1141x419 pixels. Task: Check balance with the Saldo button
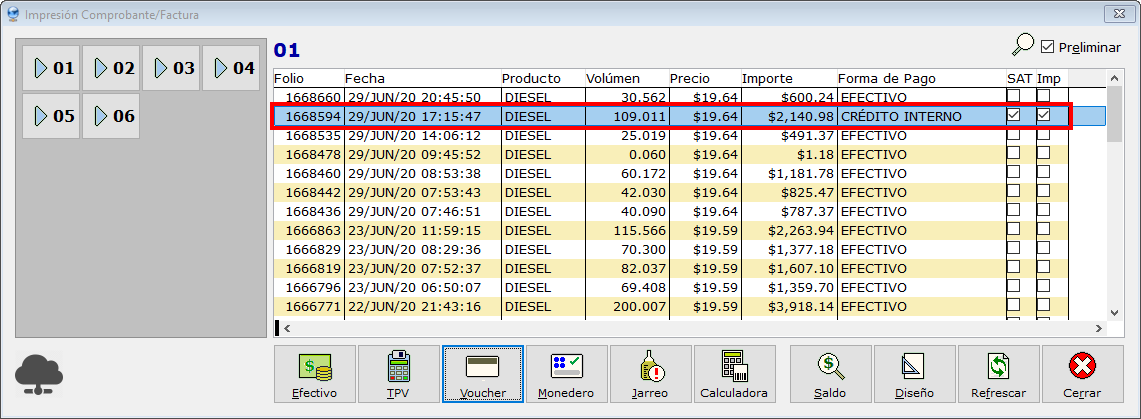[829, 374]
